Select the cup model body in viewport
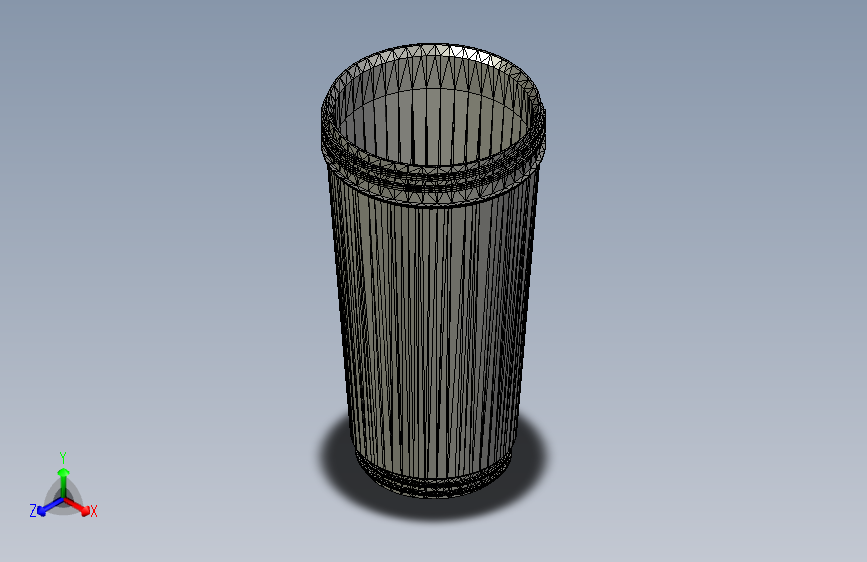The width and height of the screenshot is (867, 562). click(x=433, y=271)
